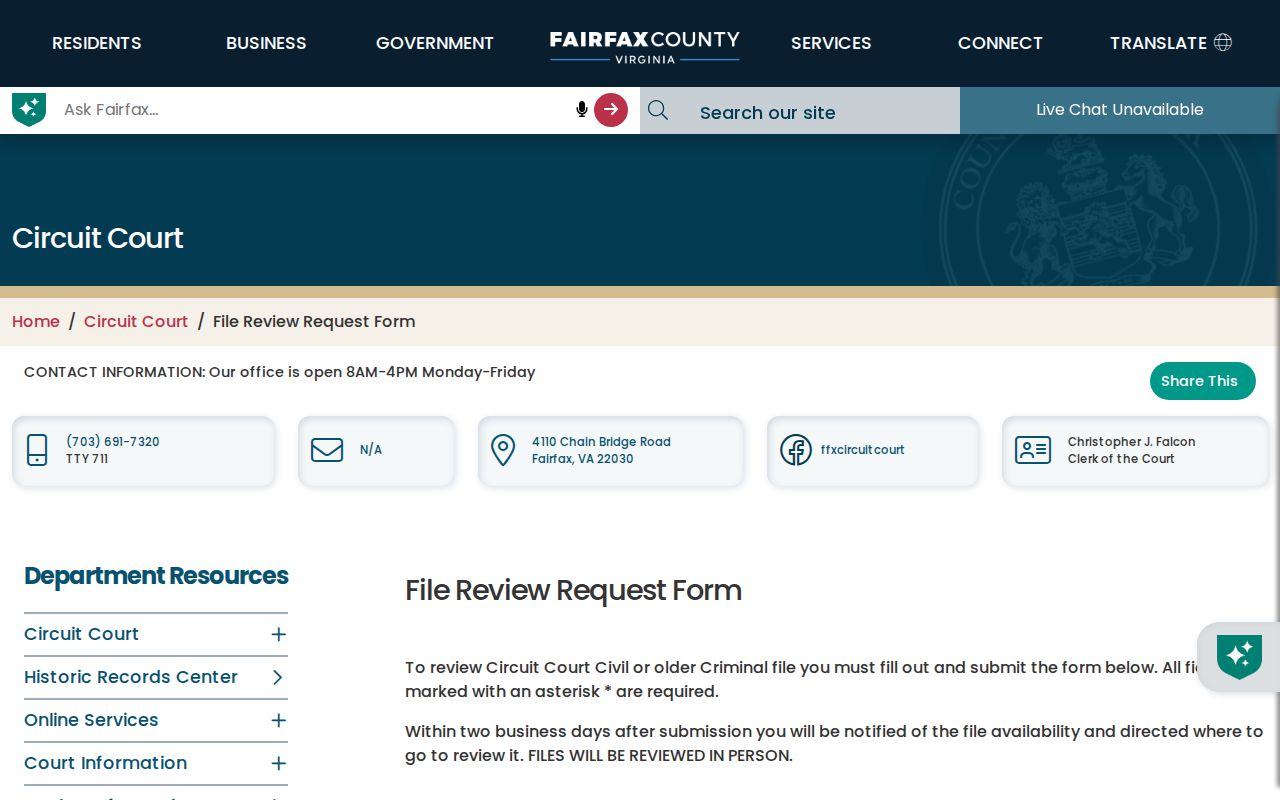Open ffxcircuitcourt Facebook link

point(862,450)
